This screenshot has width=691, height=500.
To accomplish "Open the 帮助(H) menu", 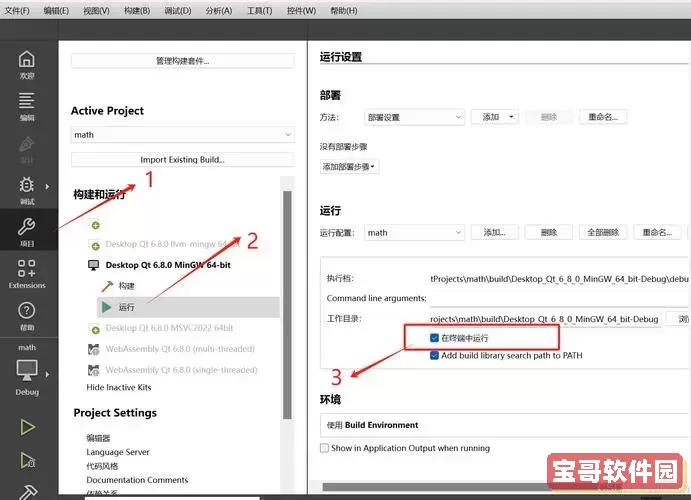I will tap(344, 11).
